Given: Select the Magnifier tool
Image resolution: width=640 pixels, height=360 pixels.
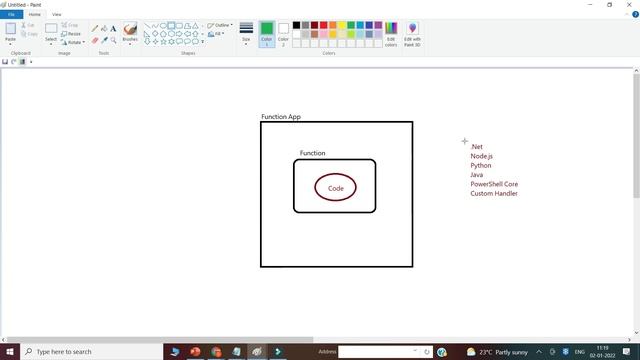Looking at the screenshot, I should pos(113,40).
